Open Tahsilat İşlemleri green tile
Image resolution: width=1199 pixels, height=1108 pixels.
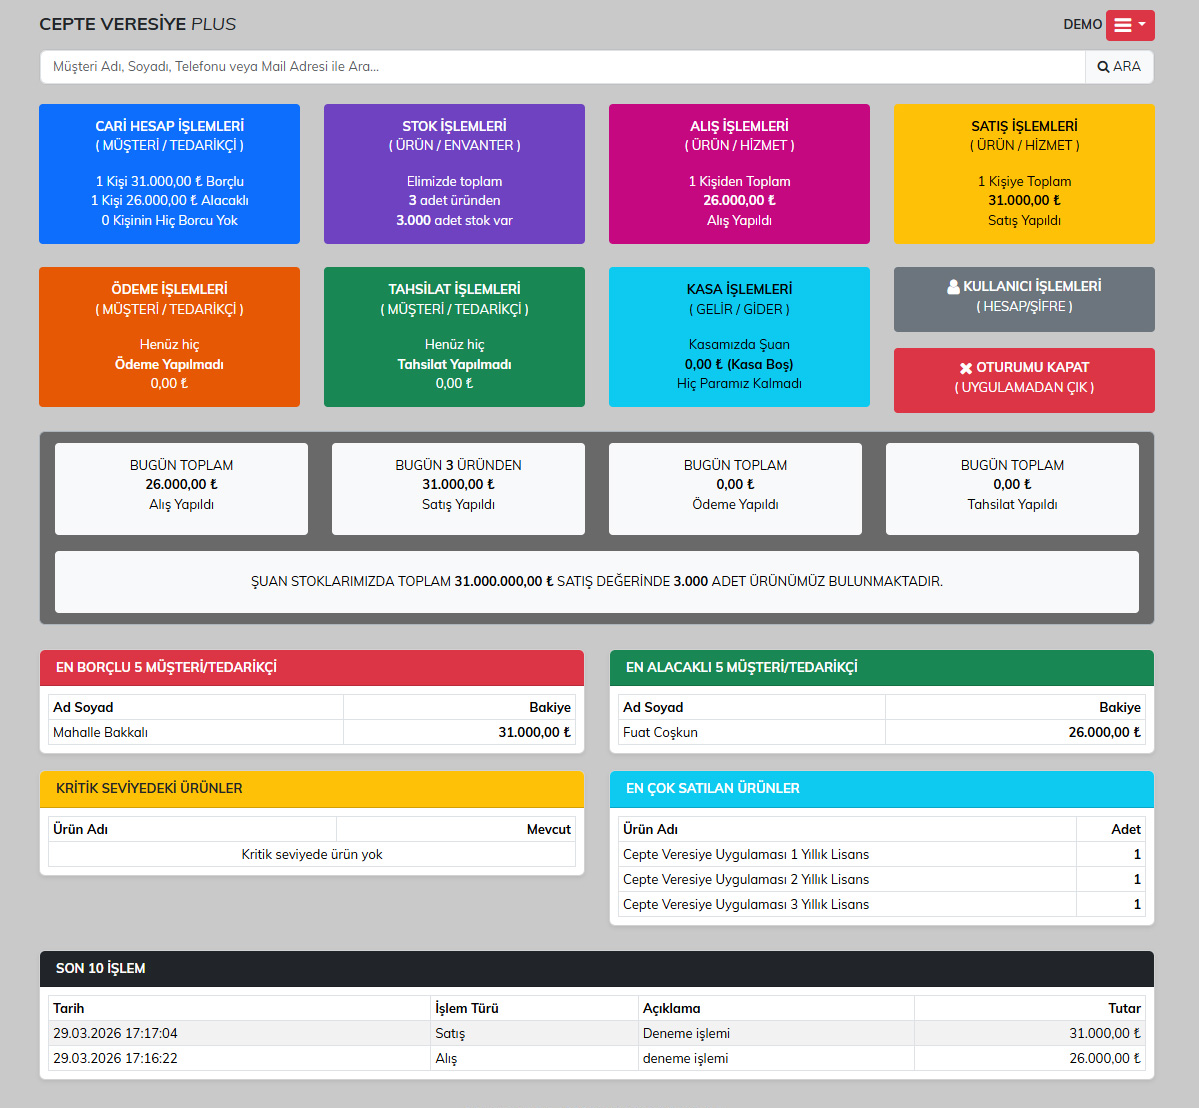point(454,337)
